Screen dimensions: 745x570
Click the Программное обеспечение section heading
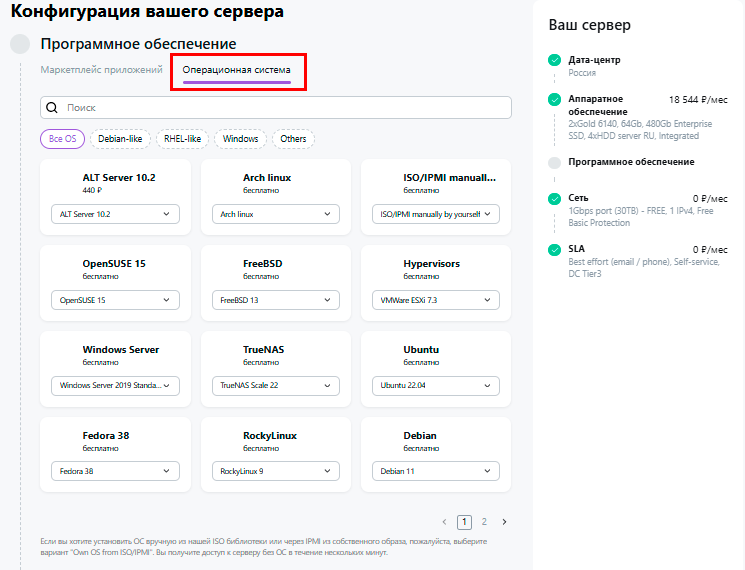pos(138,44)
